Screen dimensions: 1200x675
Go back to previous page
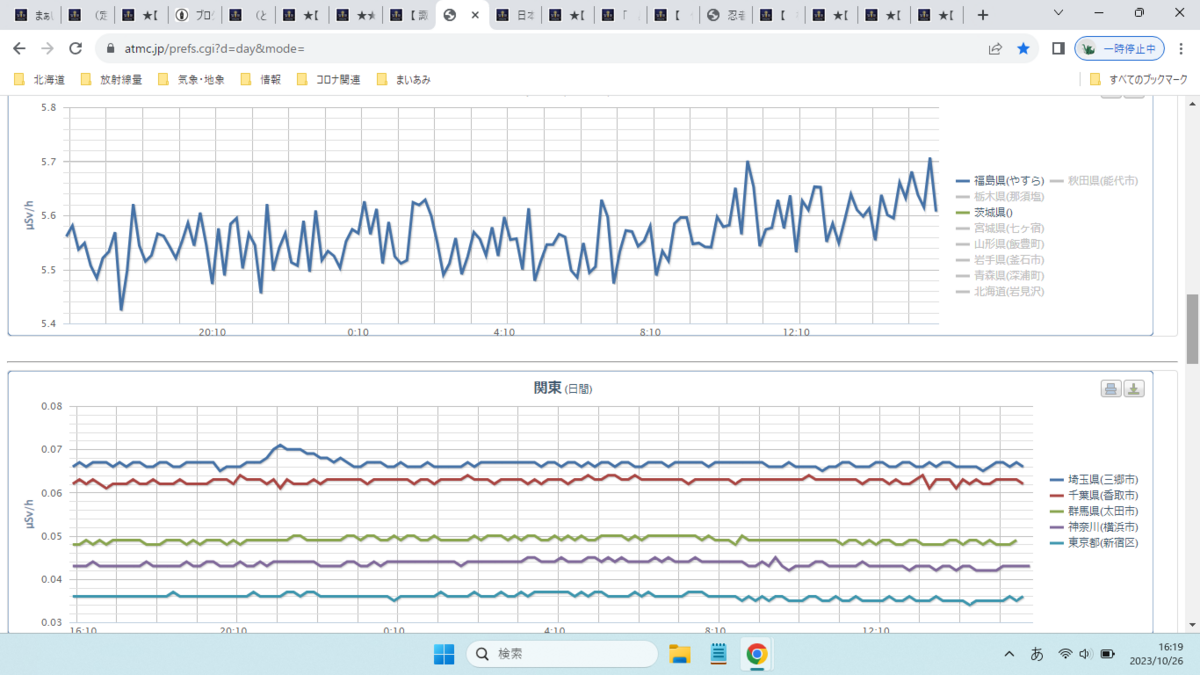point(19,48)
